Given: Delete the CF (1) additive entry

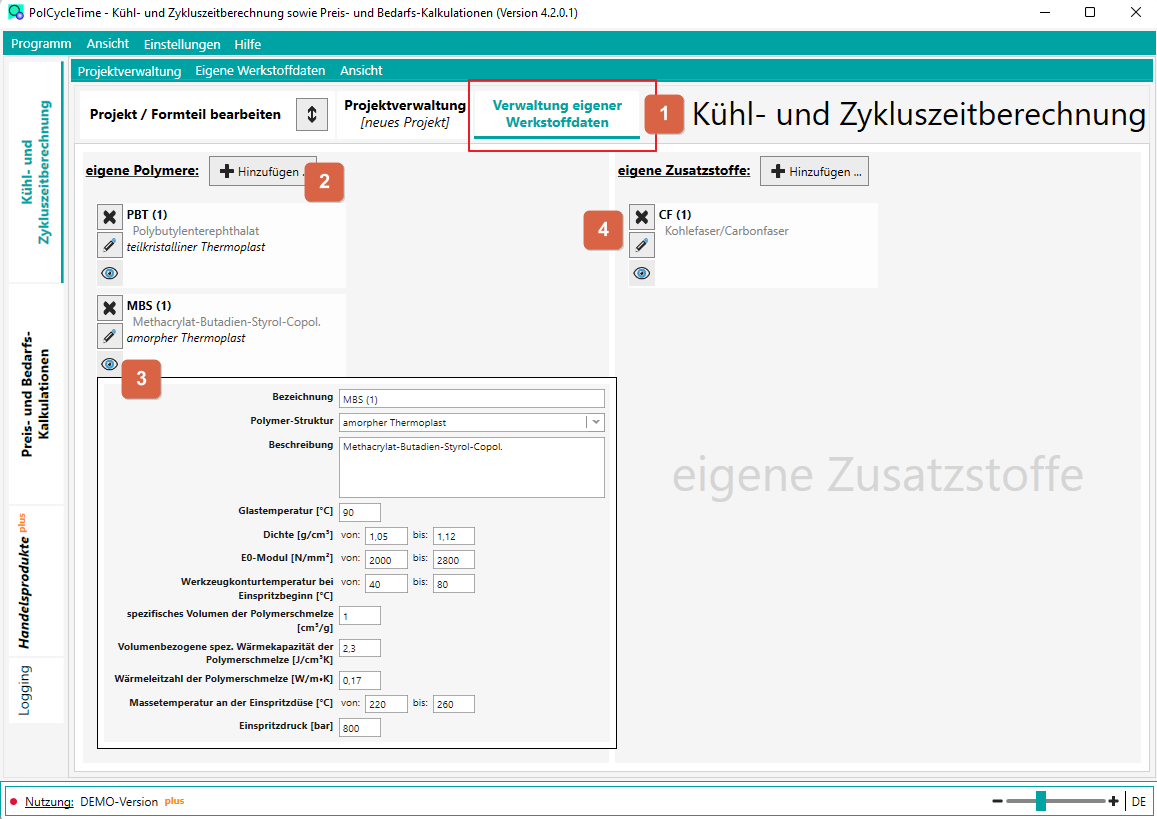Looking at the screenshot, I should [642, 217].
